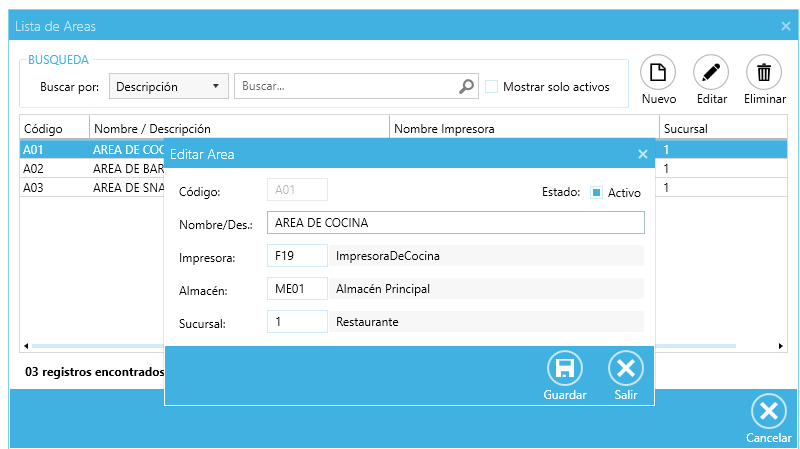Open the Buscar por dropdown
The width and height of the screenshot is (800, 449).
tap(168, 87)
